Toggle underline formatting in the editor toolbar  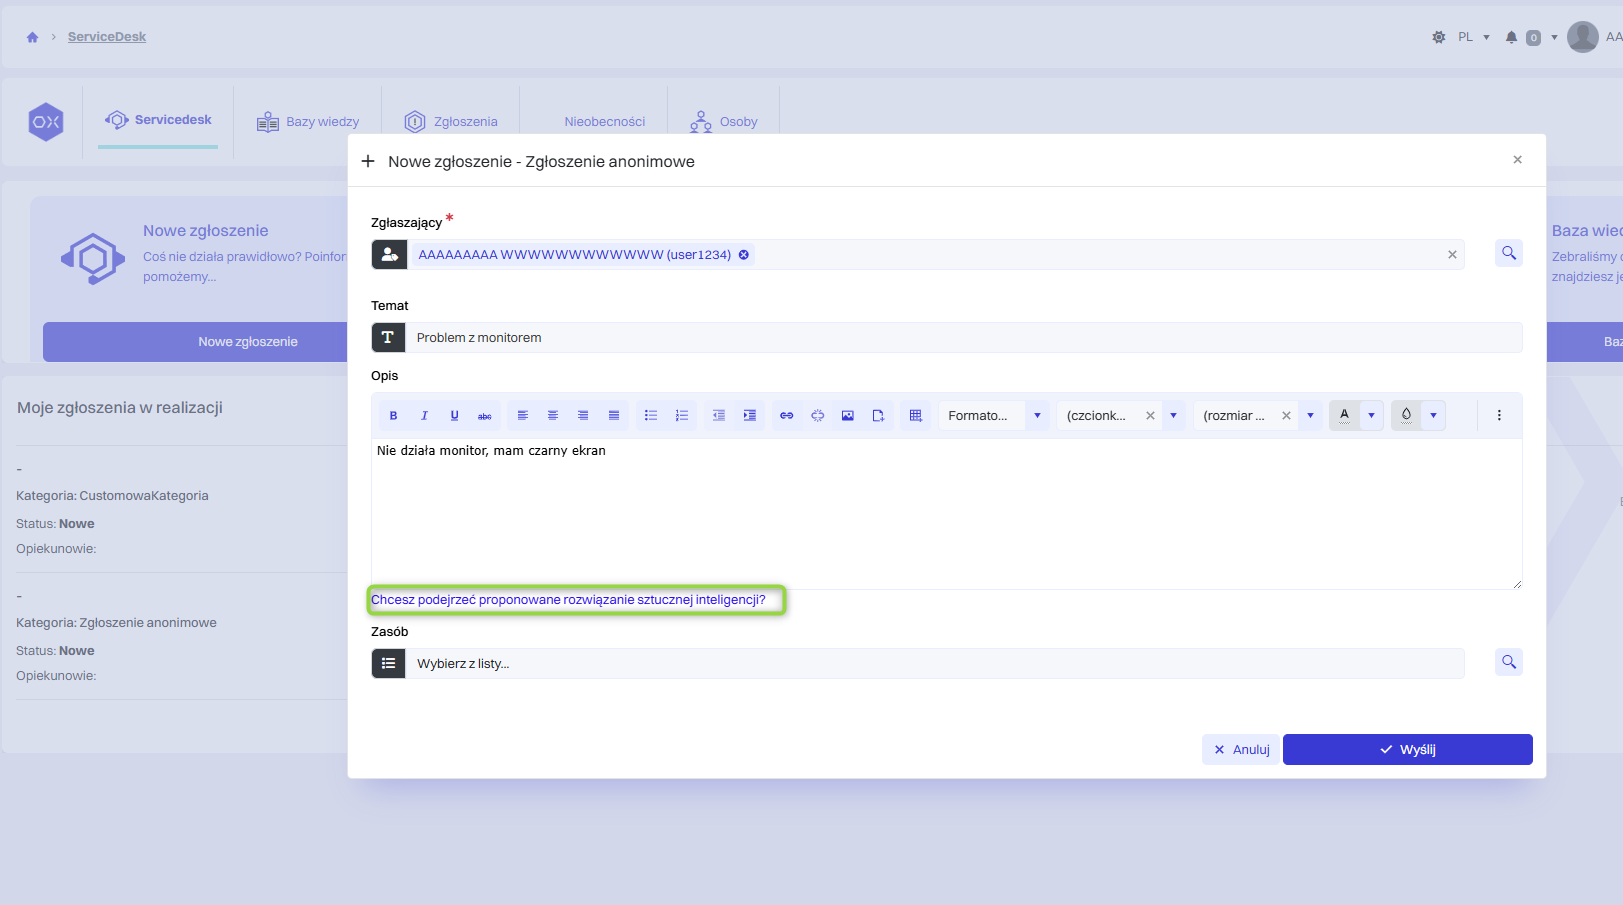[x=454, y=416]
